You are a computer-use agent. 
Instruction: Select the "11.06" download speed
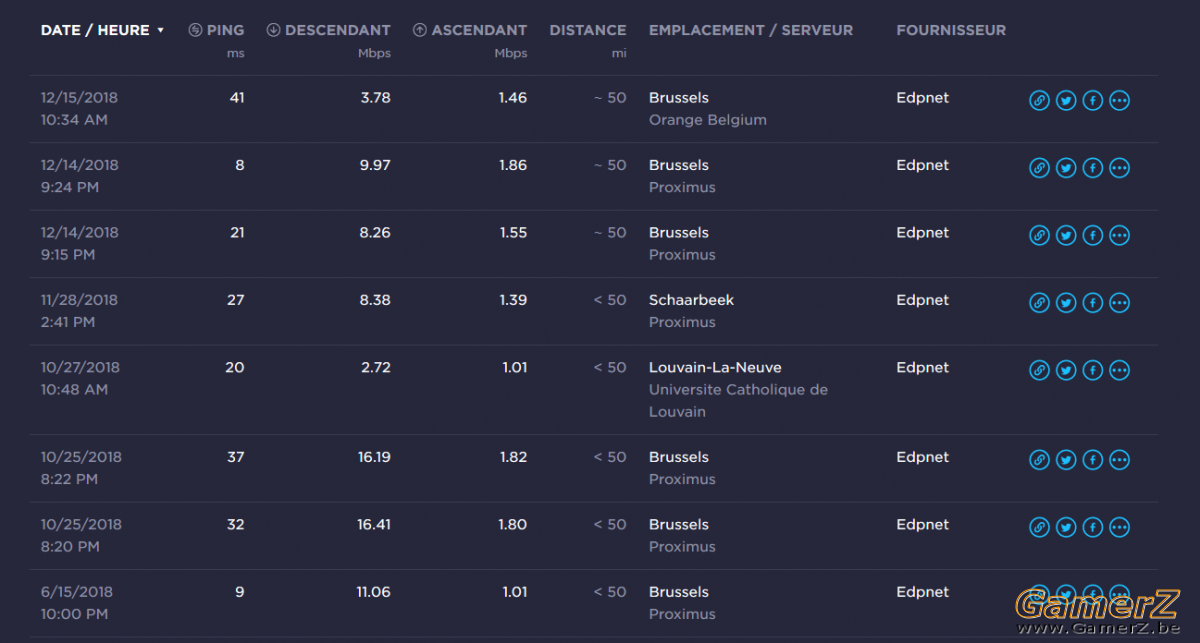374,592
